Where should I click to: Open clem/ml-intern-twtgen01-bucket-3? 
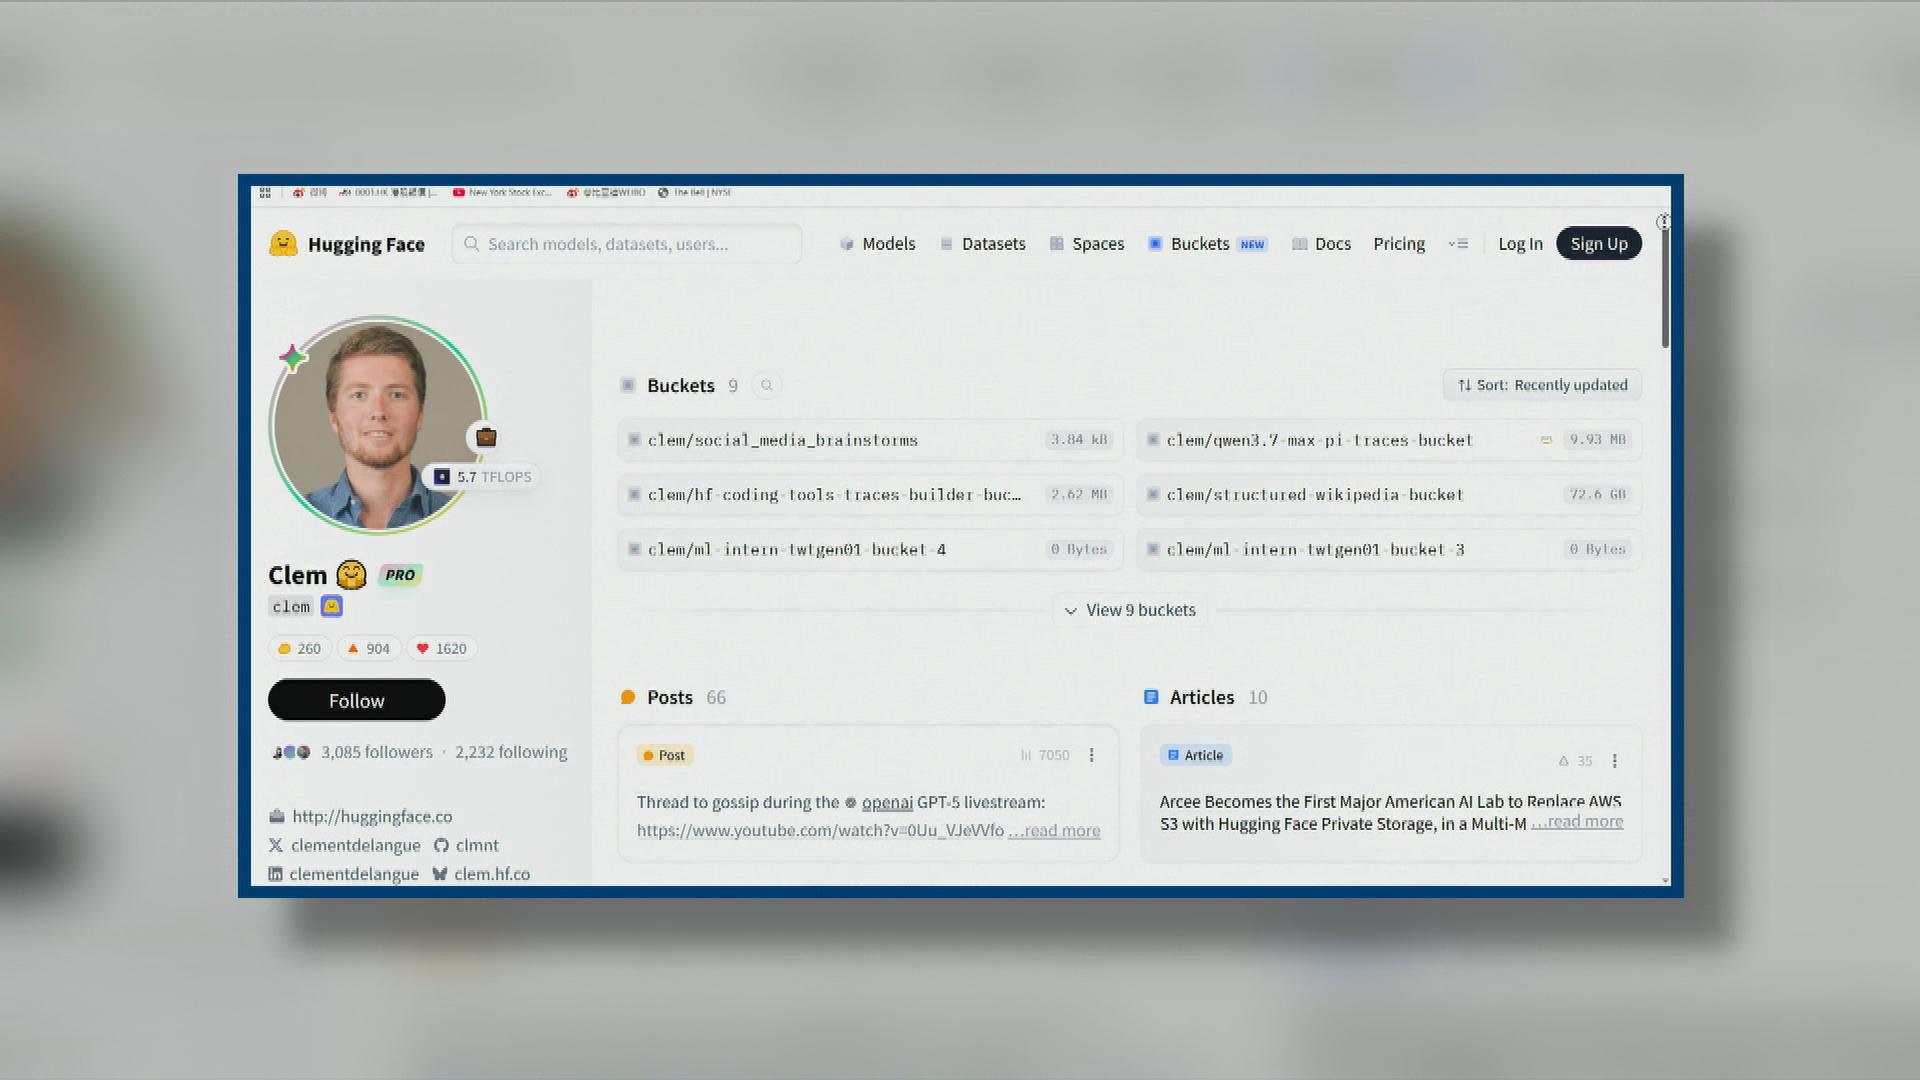1389,550
